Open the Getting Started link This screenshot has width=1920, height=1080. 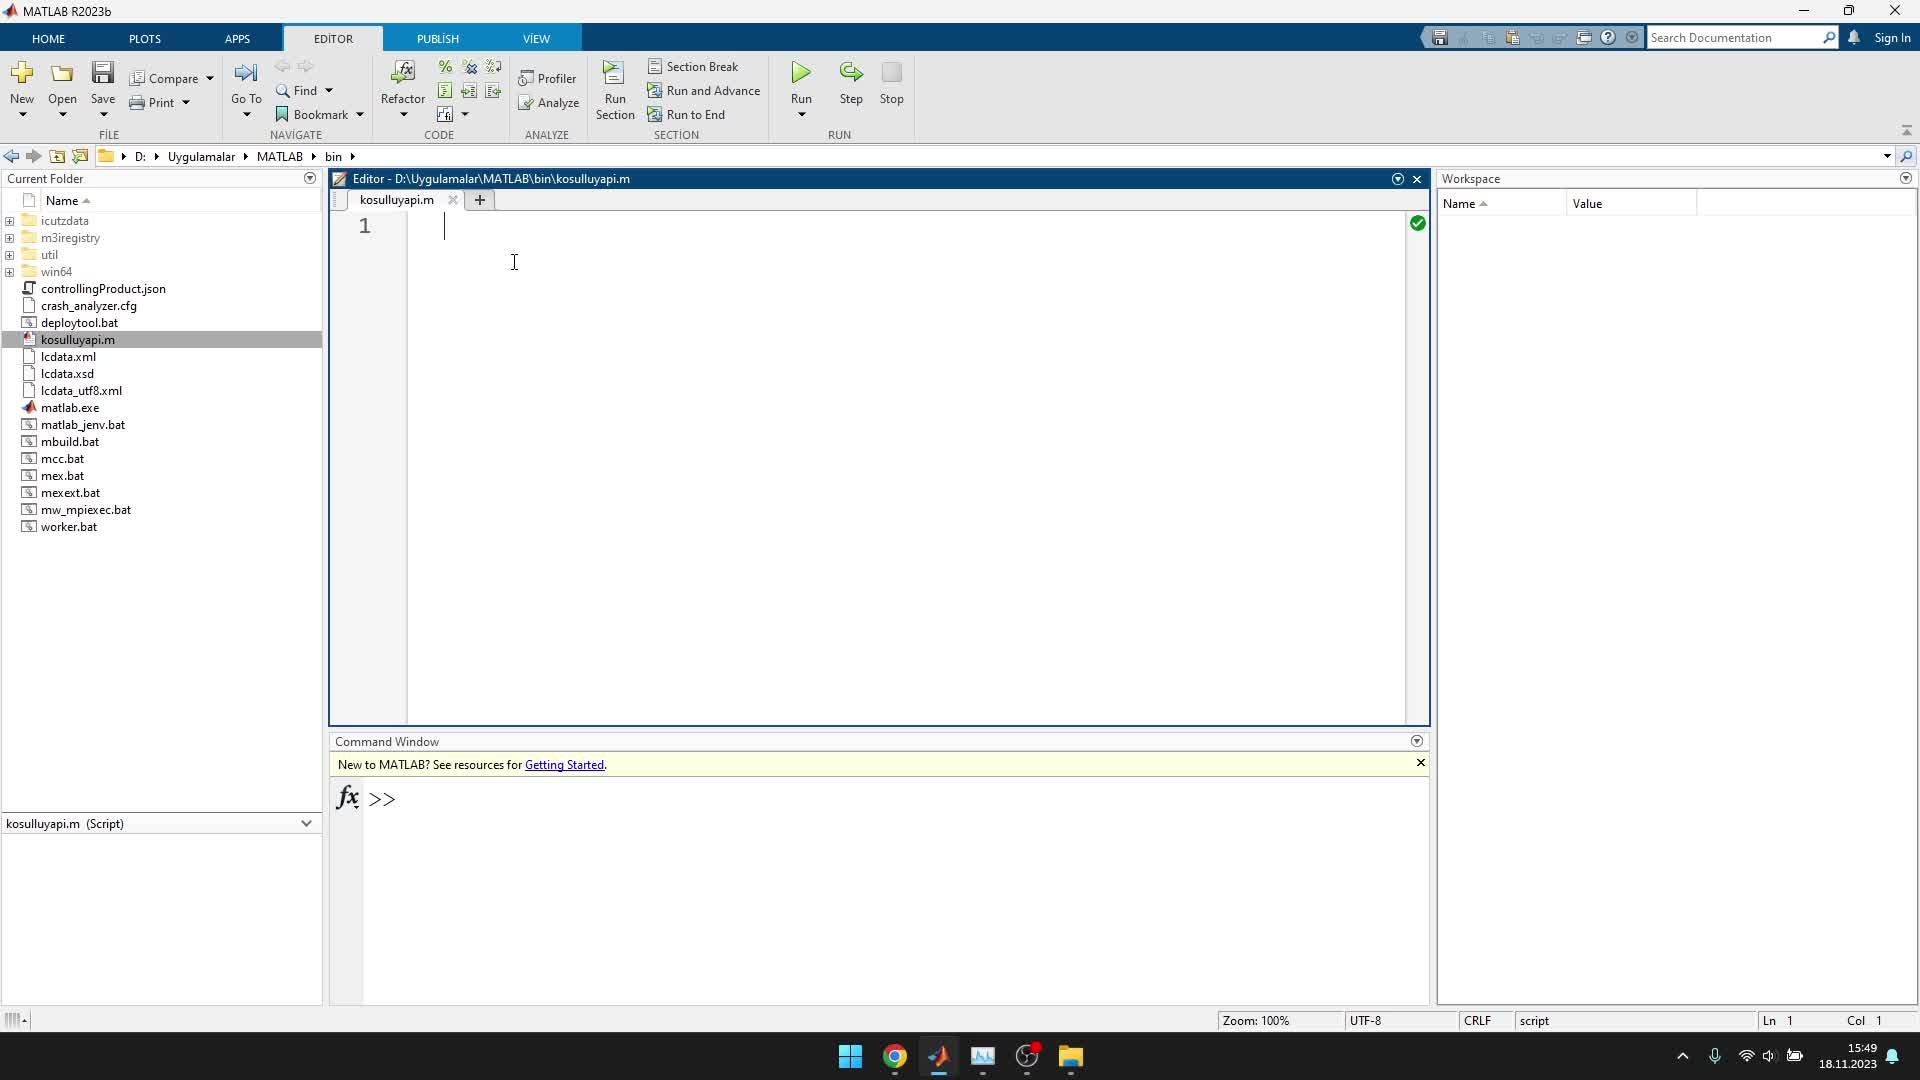point(564,765)
